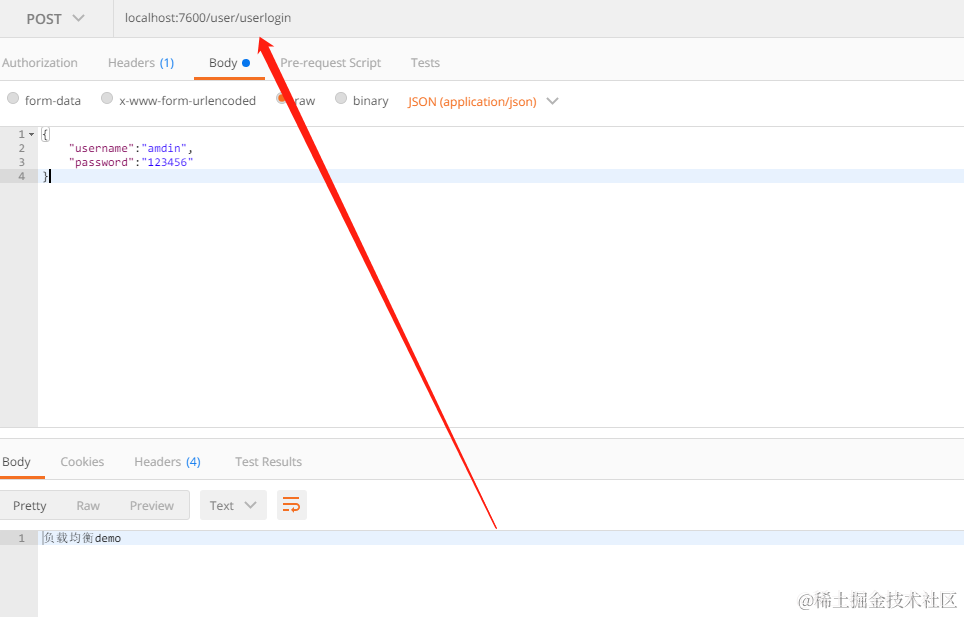This screenshot has width=964, height=617.
Task: Open the Pre-request Script tab
Action: tap(331, 63)
